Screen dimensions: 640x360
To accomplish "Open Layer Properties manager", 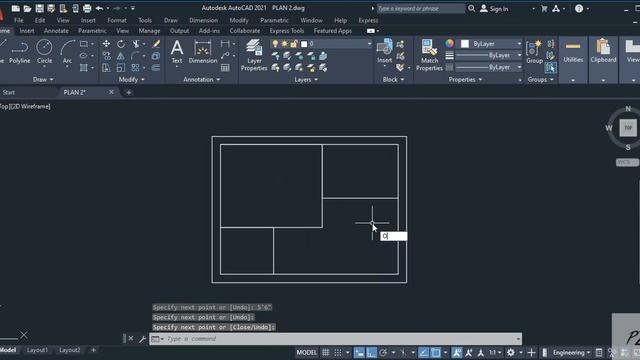I will [254, 55].
